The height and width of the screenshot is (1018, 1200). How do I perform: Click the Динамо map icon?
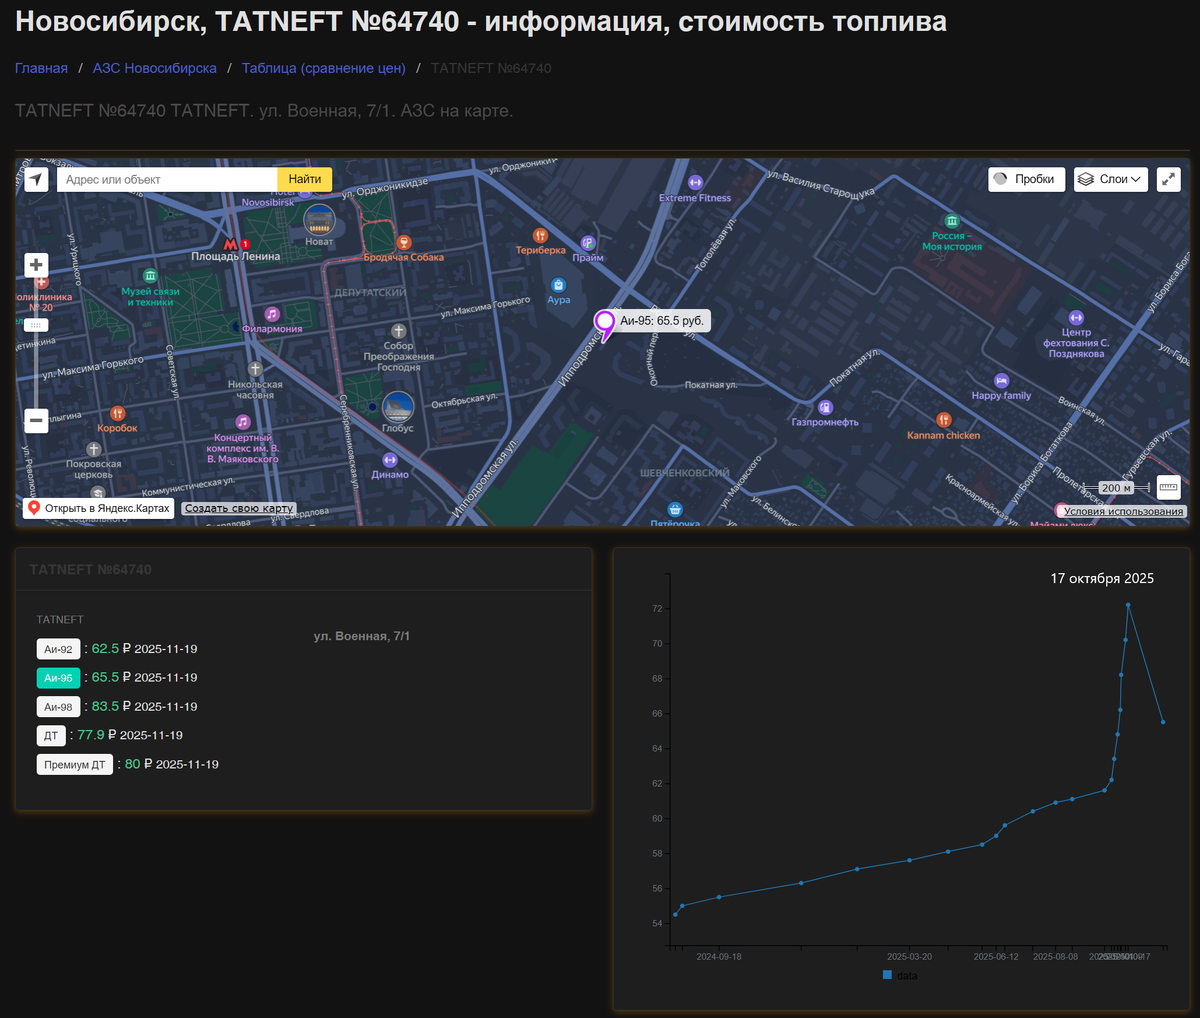coord(390,460)
